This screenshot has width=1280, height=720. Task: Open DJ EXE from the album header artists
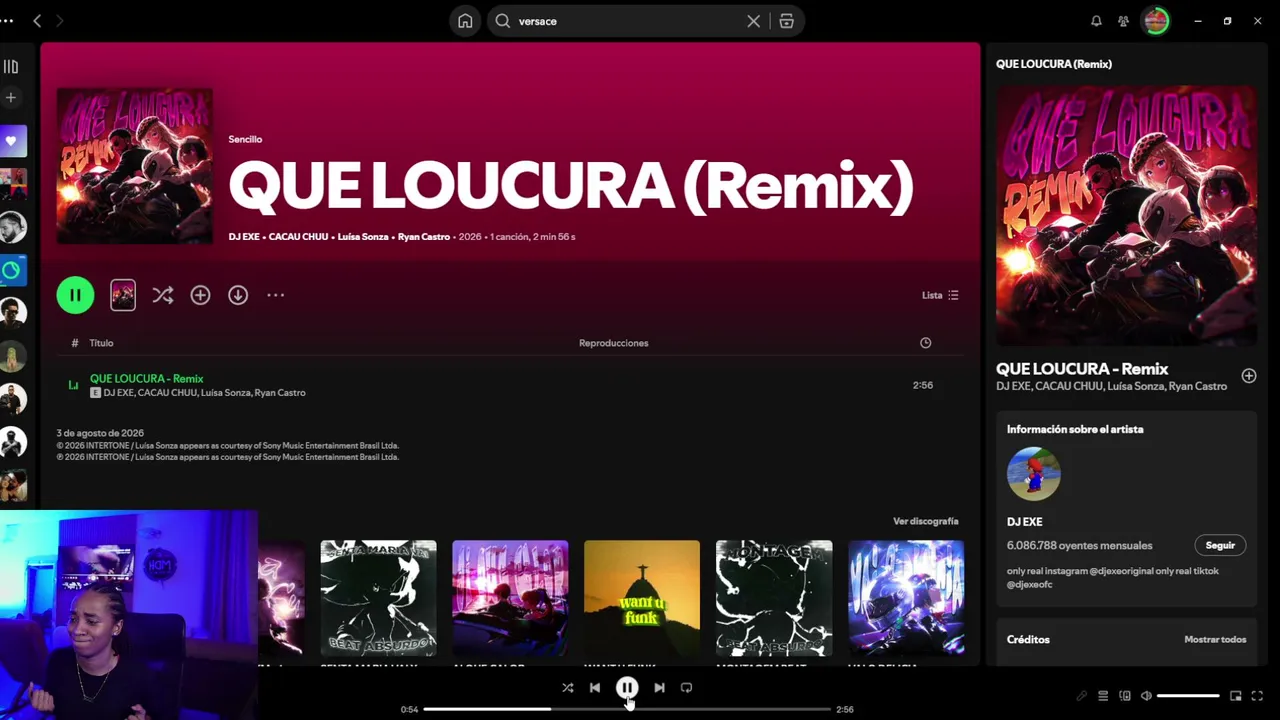pyautogui.click(x=246, y=237)
